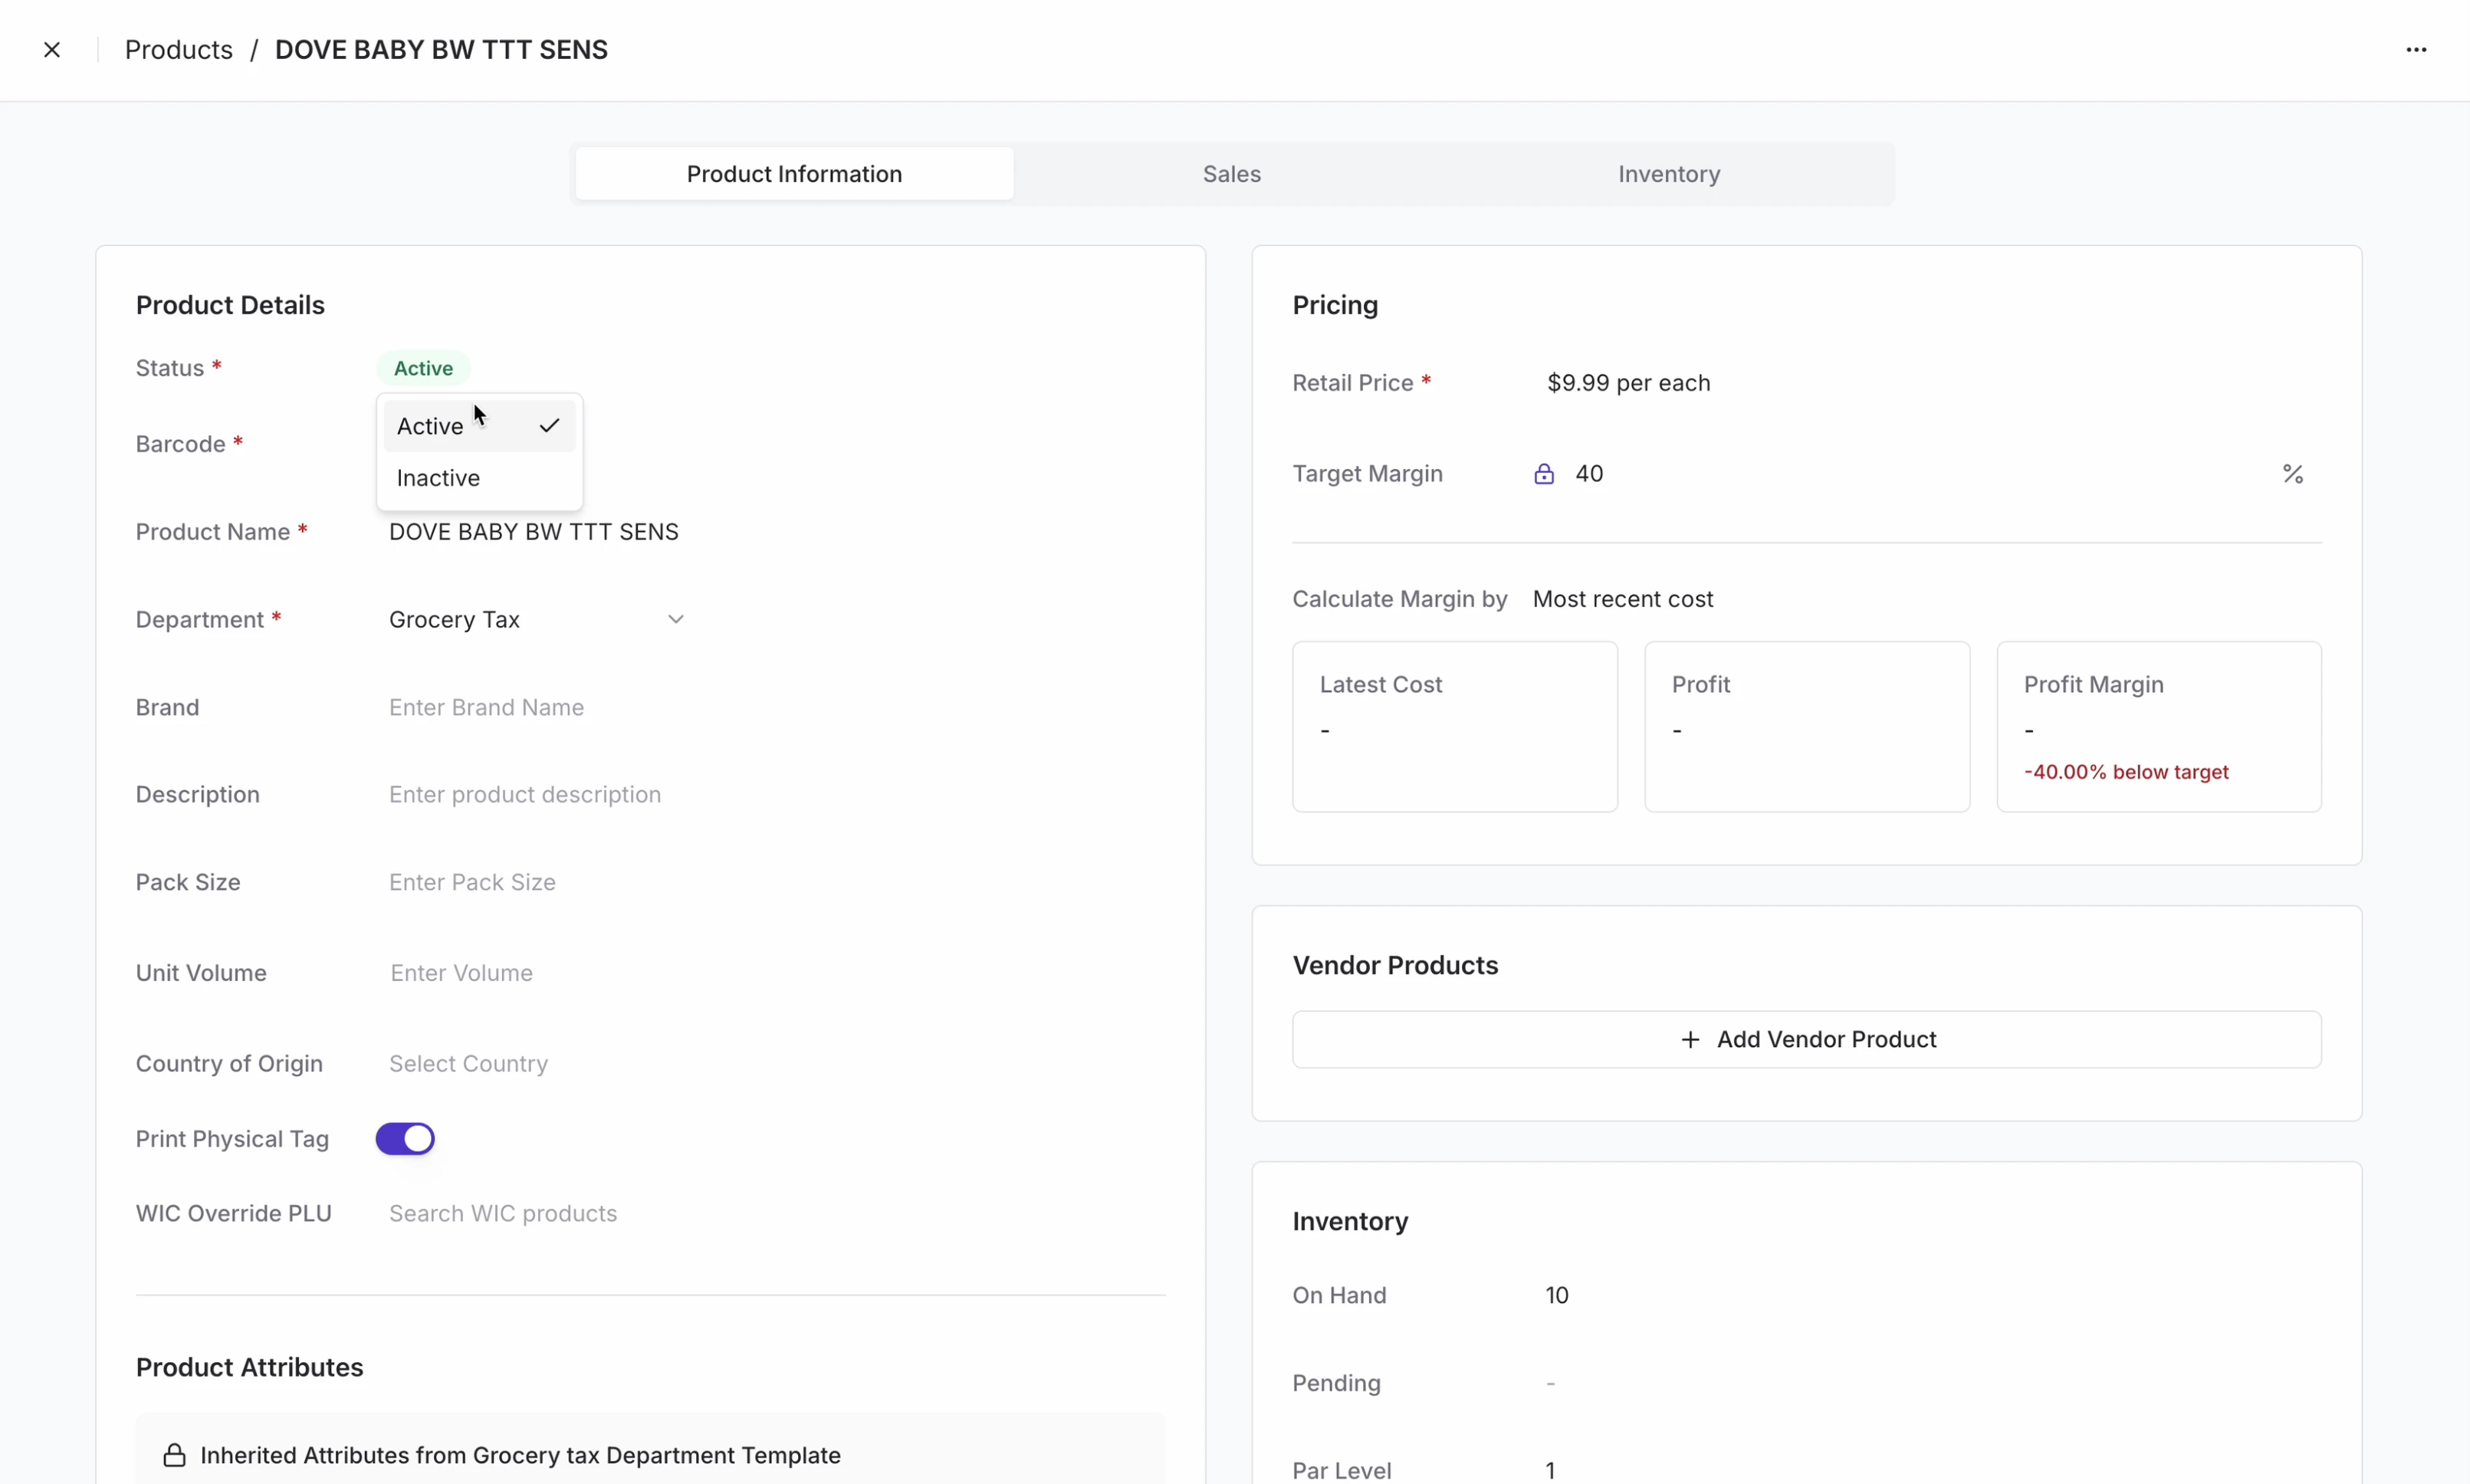This screenshot has width=2470, height=1484.
Task: Select Inactive from the status dropdown
Action: point(439,478)
